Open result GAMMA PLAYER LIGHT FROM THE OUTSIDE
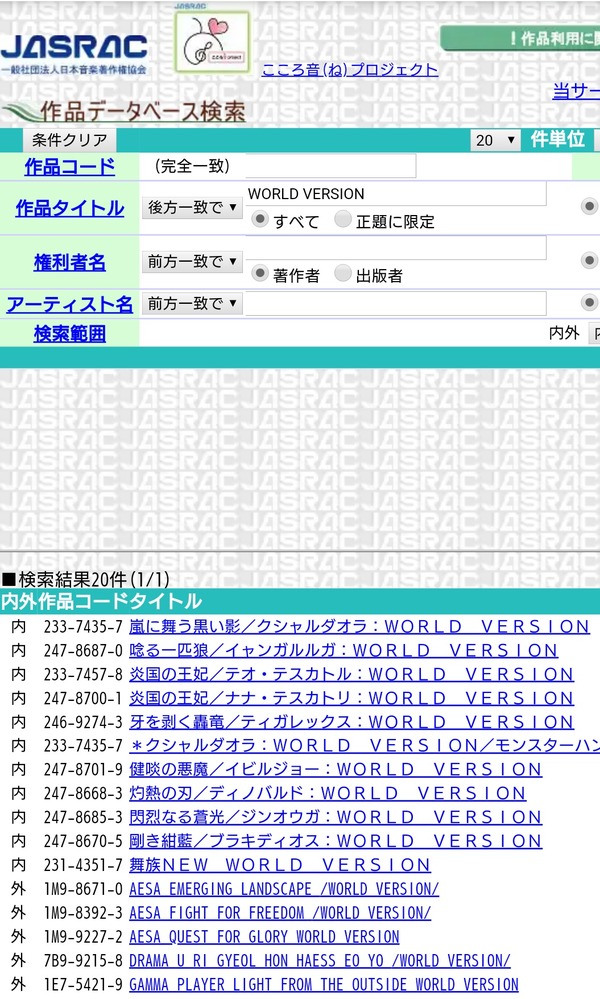This screenshot has width=600, height=999. point(324,984)
